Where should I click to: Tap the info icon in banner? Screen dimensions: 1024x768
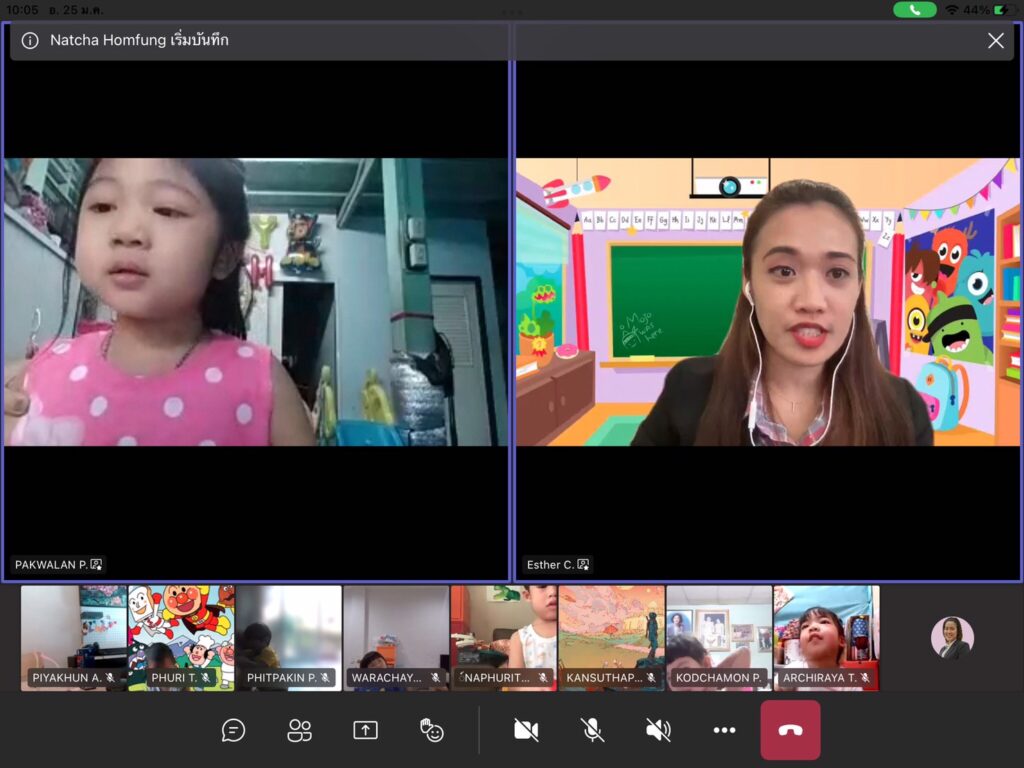[x=30, y=41]
